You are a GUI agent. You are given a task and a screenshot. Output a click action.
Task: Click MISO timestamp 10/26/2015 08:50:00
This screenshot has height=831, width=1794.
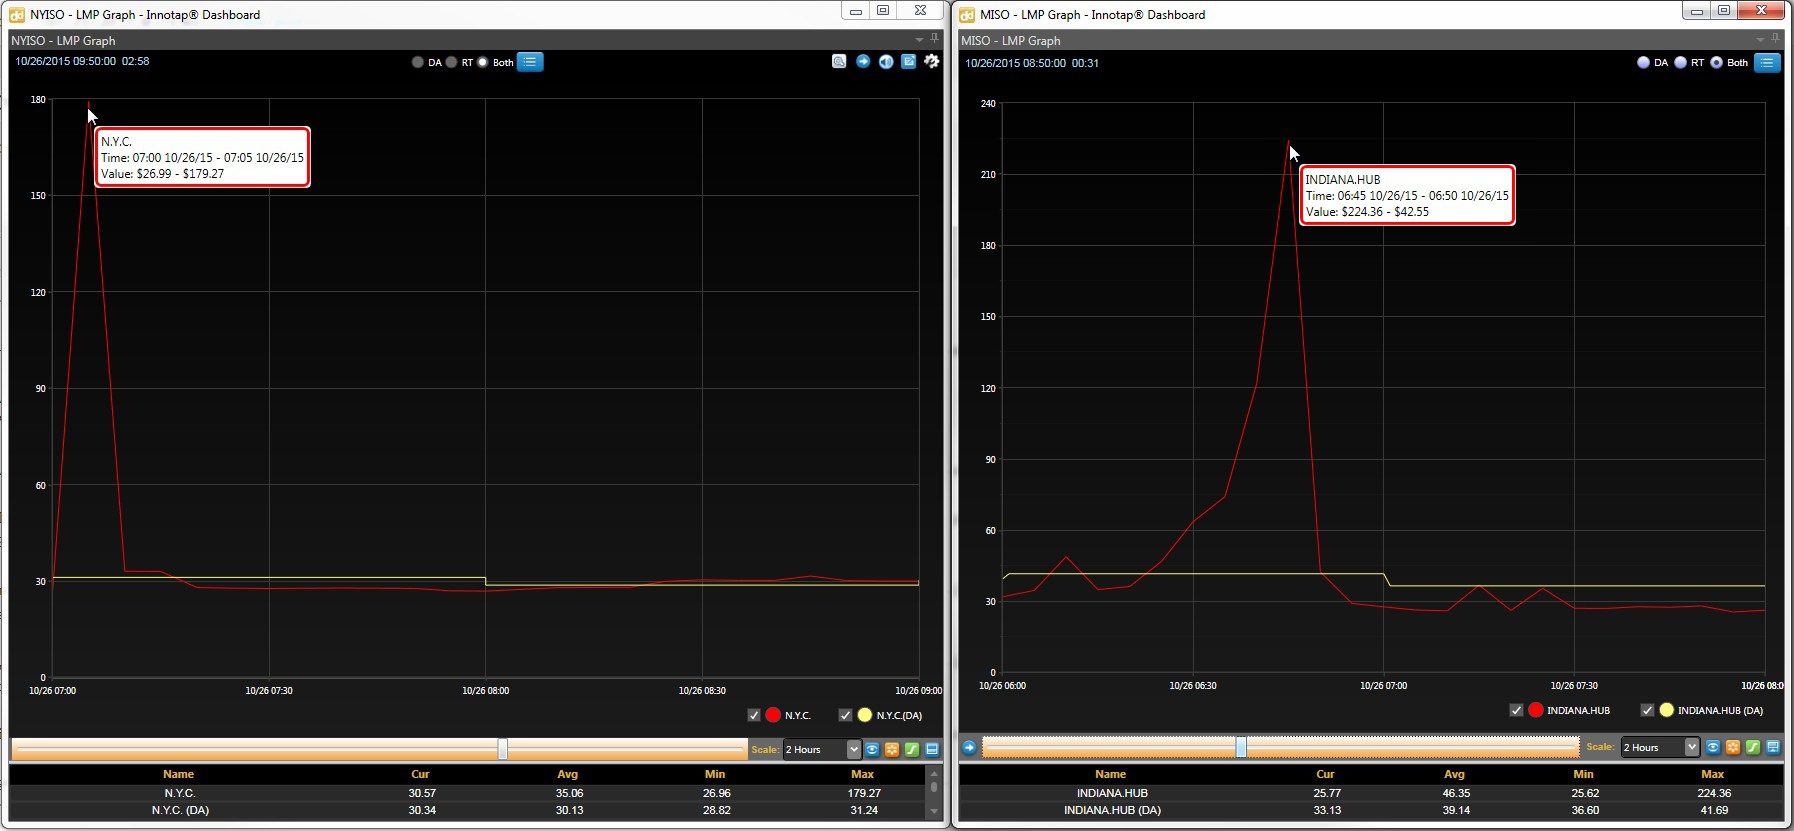[x=1015, y=63]
